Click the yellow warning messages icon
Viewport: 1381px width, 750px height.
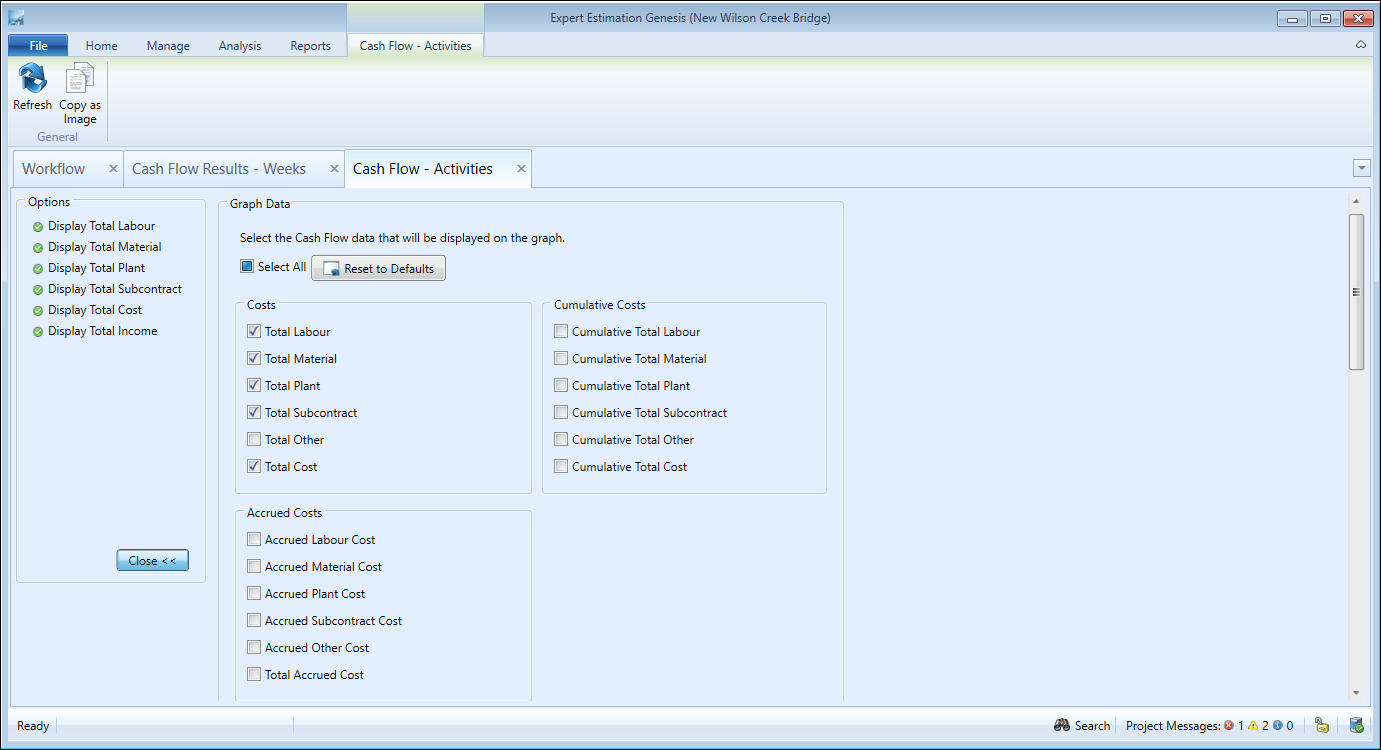pos(1253,725)
